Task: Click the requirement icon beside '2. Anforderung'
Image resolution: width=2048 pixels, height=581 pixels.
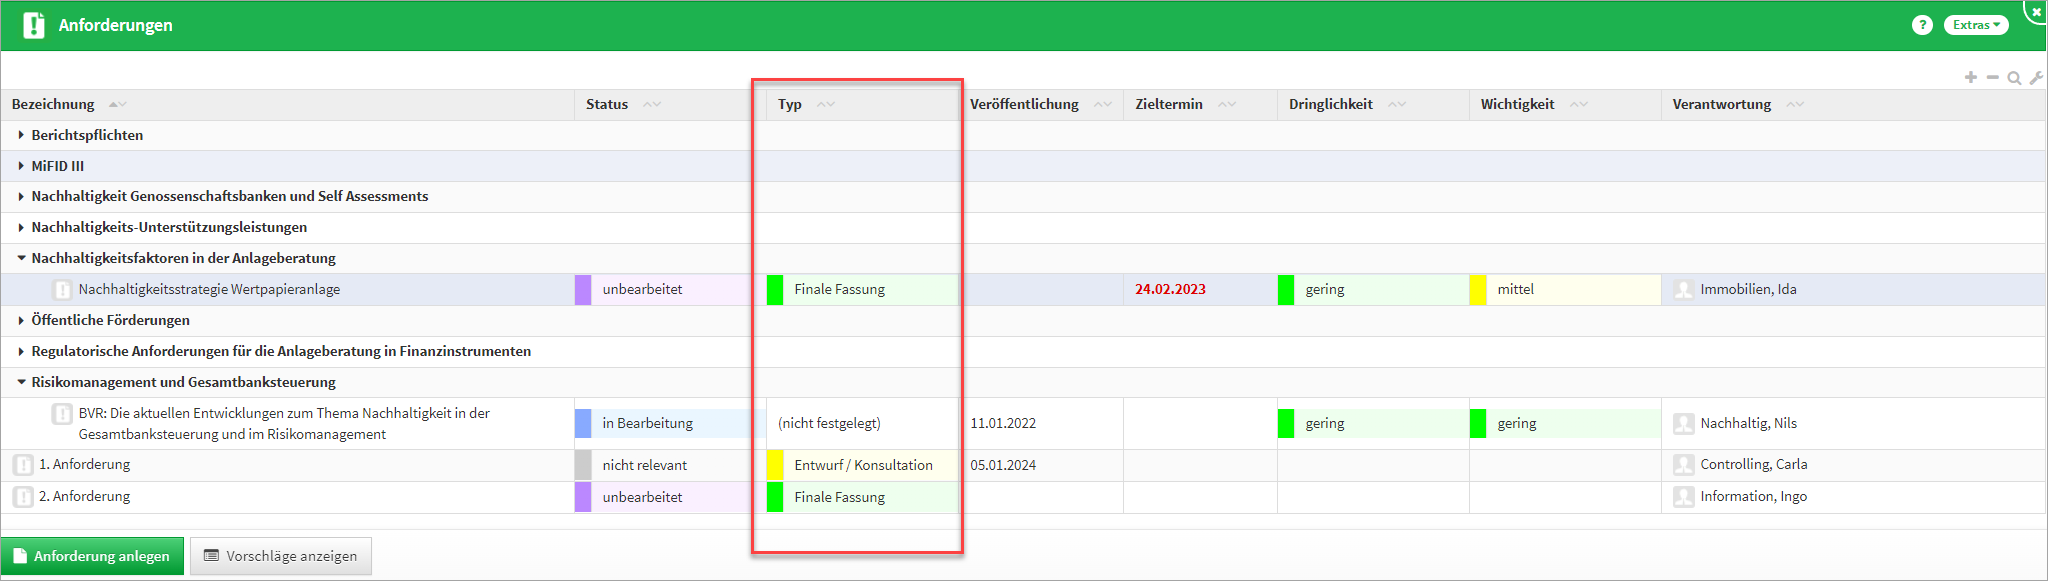Action: [23, 497]
